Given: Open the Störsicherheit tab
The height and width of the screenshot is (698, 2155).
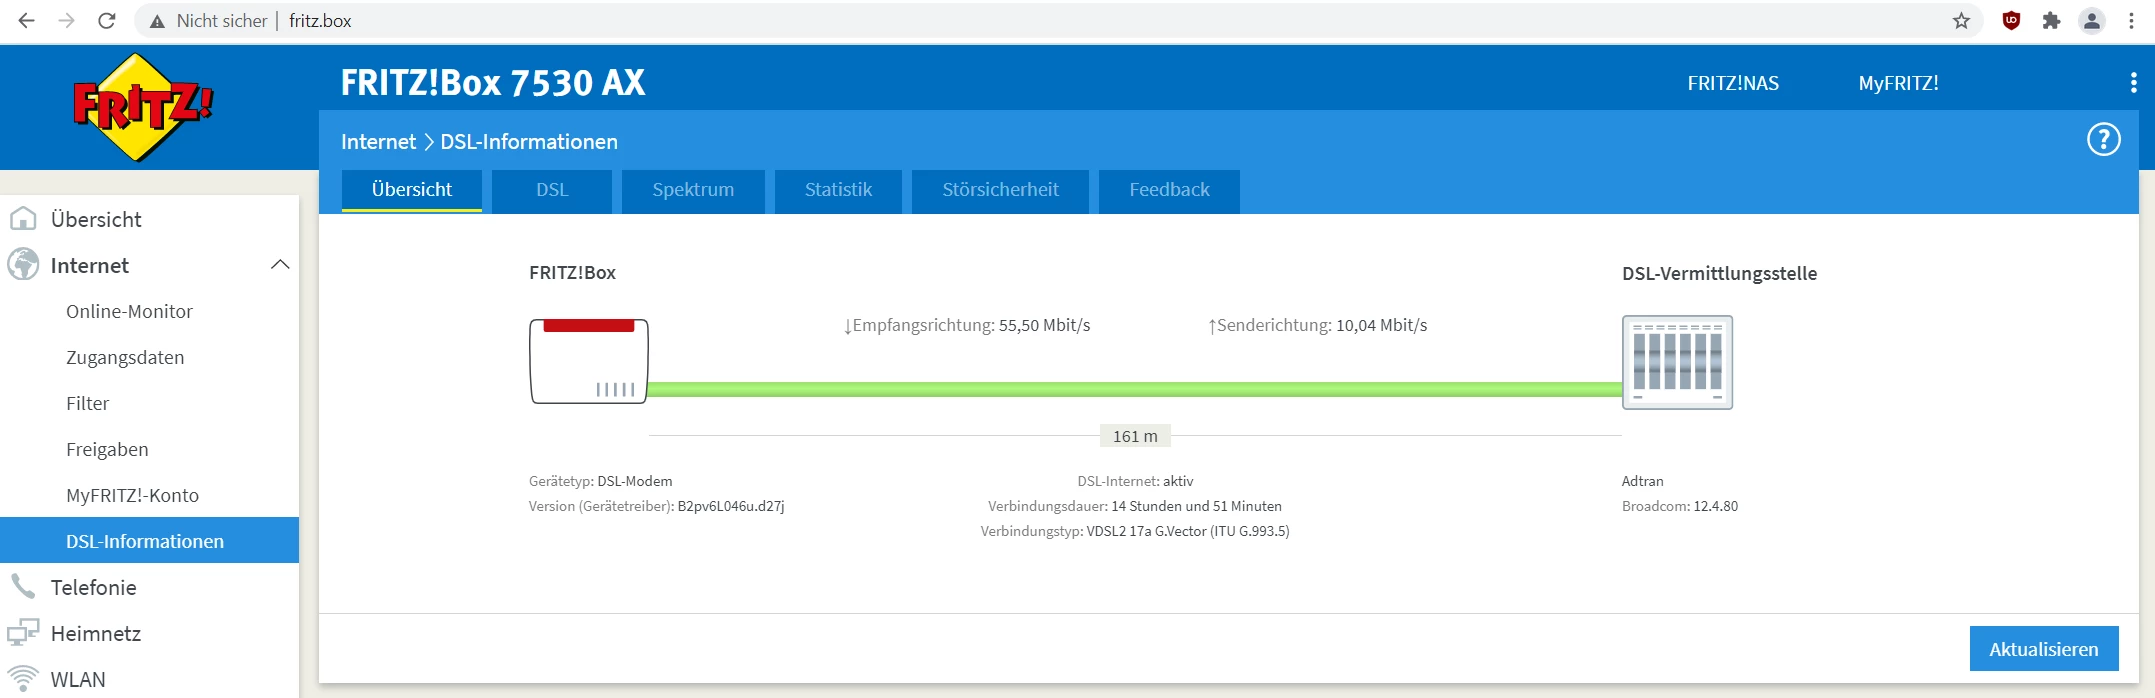Looking at the screenshot, I should [x=1000, y=190].
